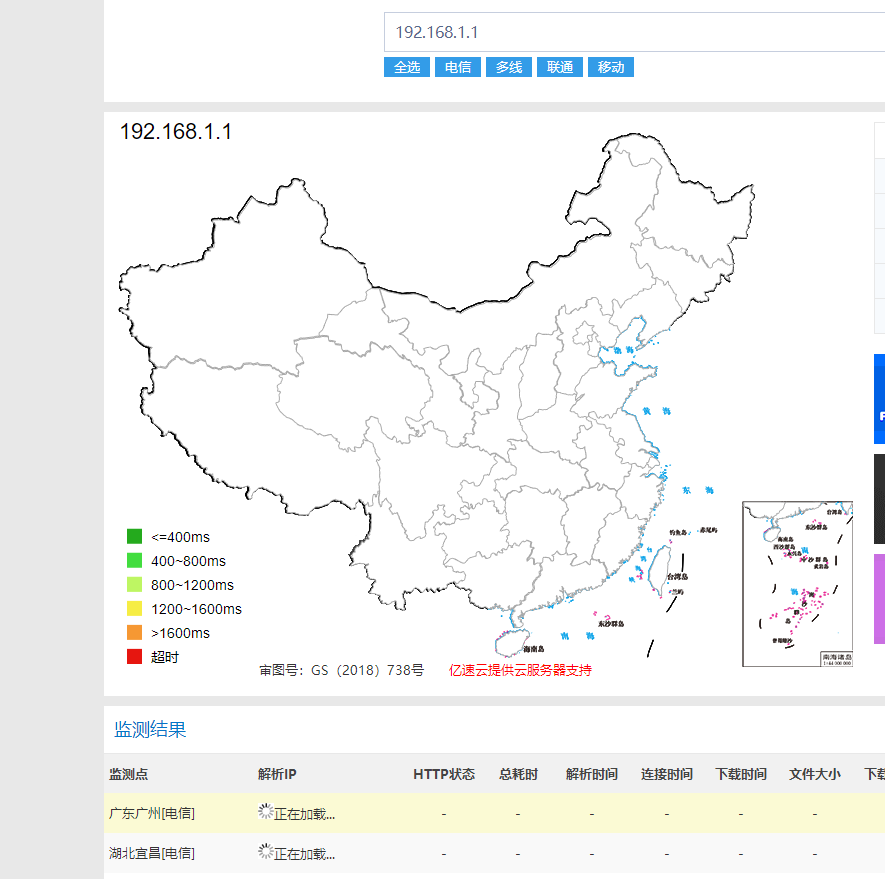
Task: Select the 多线 filter button
Action: [509, 67]
